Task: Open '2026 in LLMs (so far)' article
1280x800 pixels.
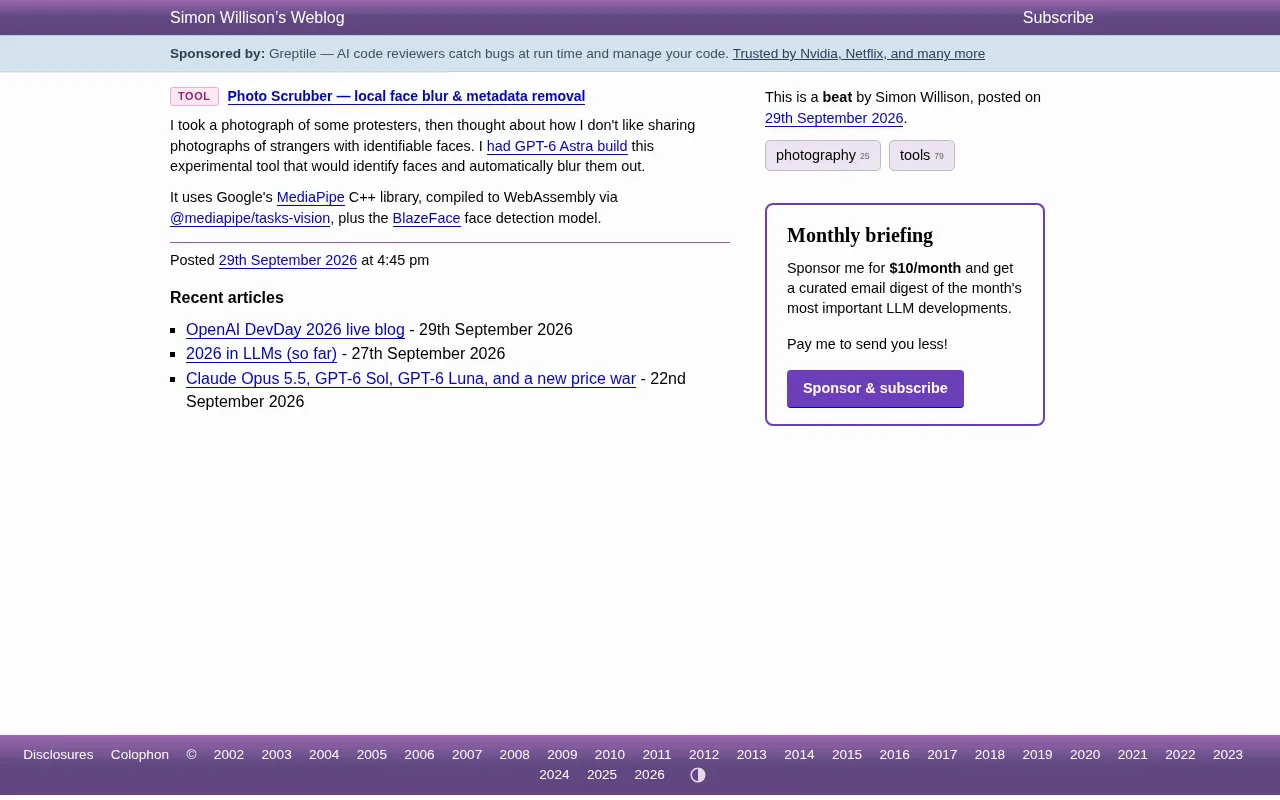Action: pos(261,354)
